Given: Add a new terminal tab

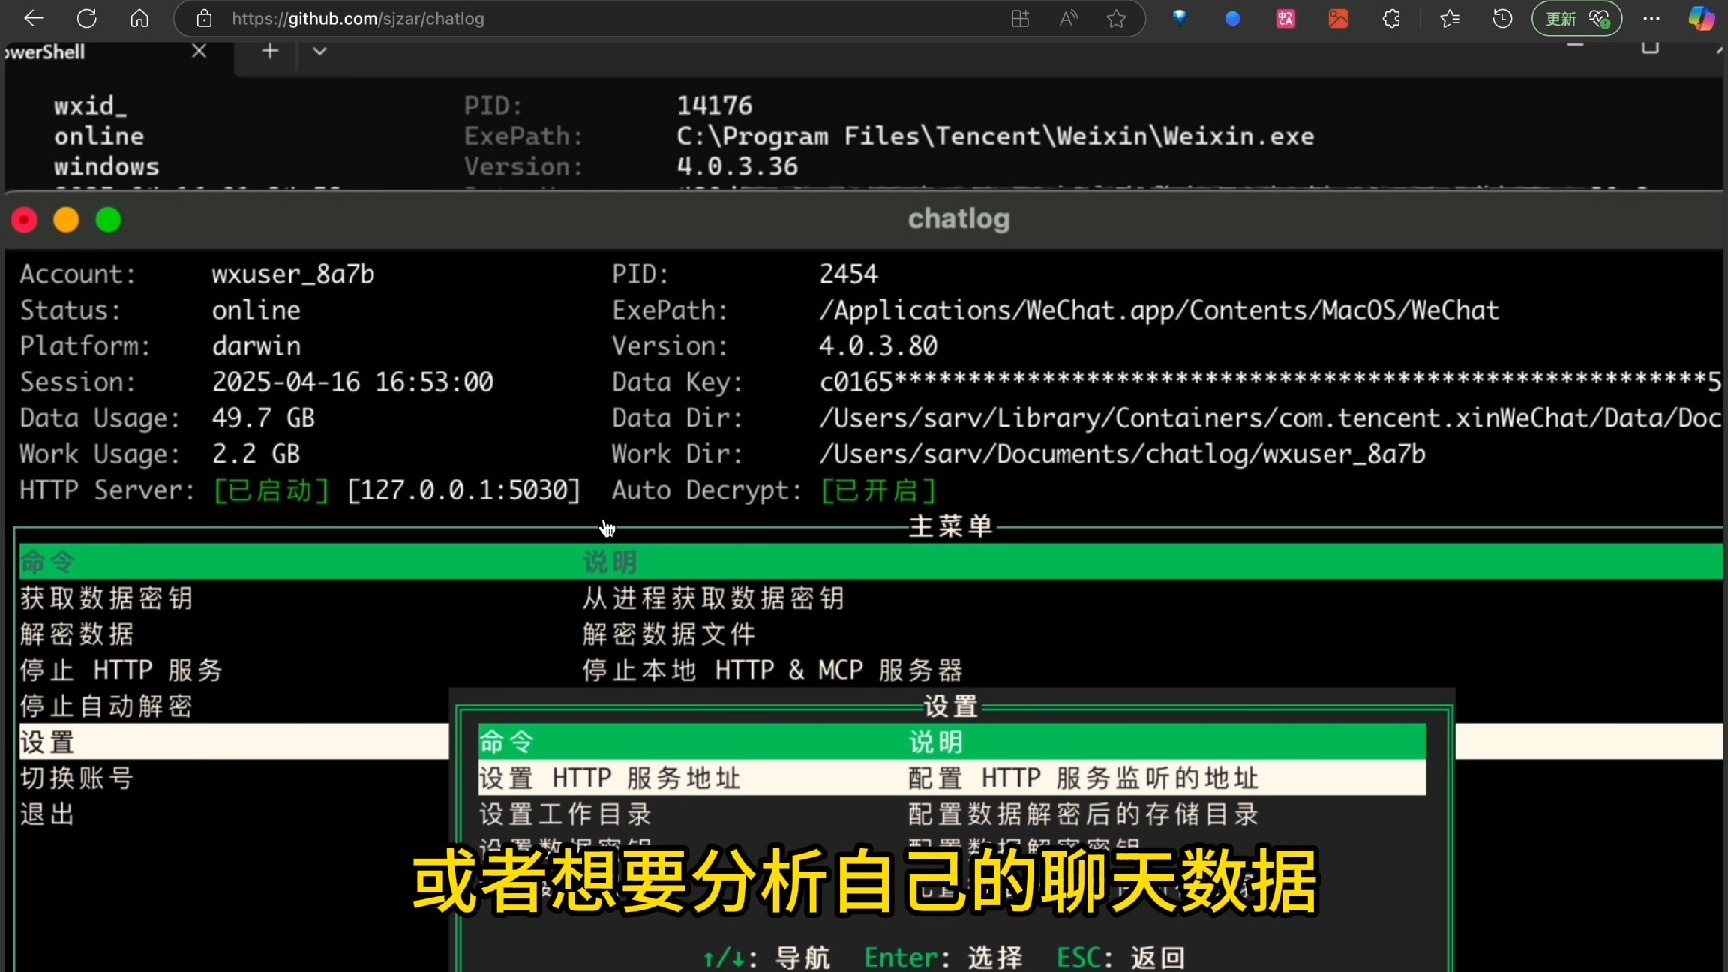Looking at the screenshot, I should pos(270,51).
